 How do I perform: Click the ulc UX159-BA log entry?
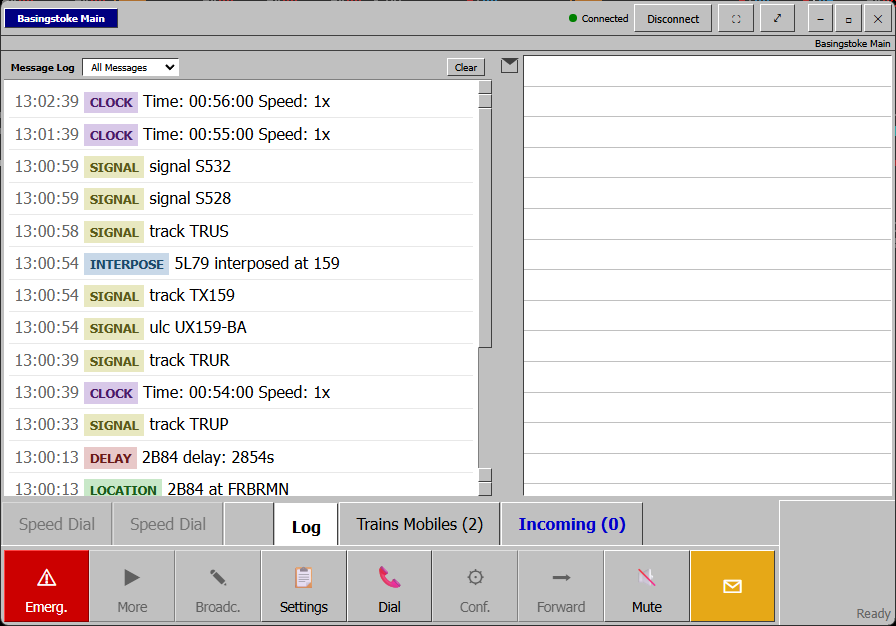click(x=241, y=328)
